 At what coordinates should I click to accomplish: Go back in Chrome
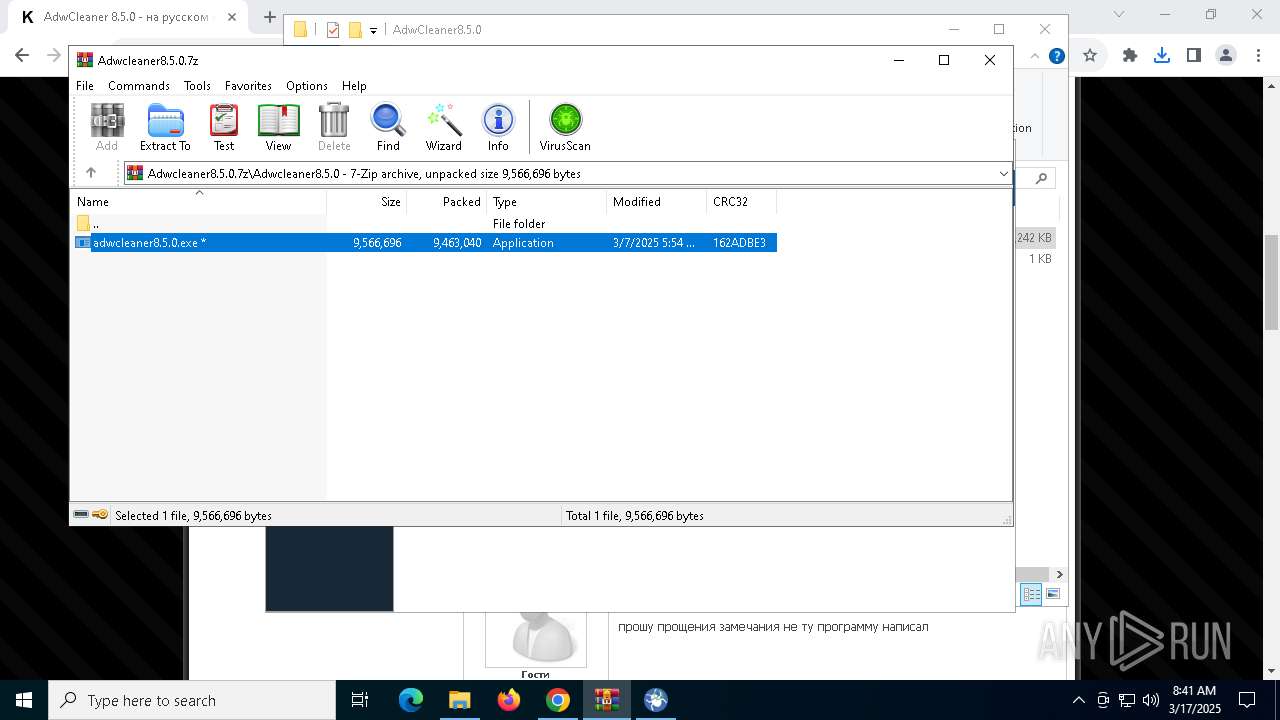tap(22, 56)
